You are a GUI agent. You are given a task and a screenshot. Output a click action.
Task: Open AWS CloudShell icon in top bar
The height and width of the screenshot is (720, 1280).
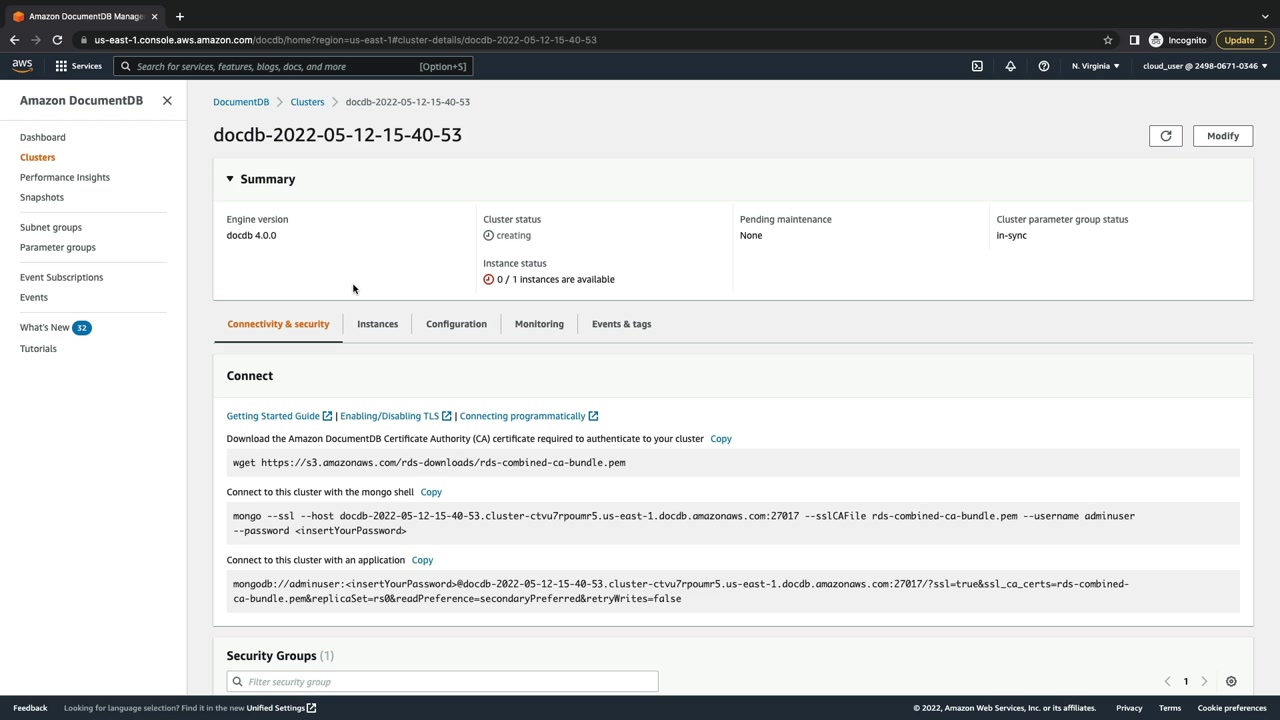pyautogui.click(x=977, y=66)
